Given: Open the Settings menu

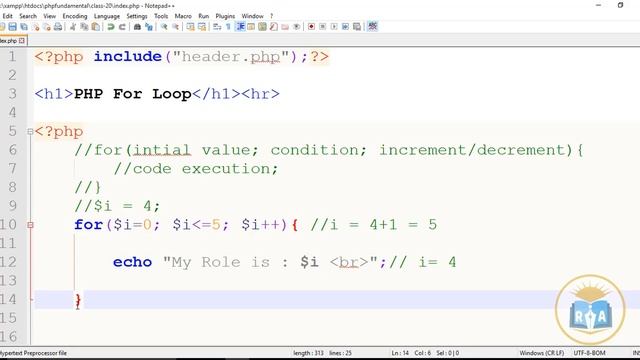Looking at the screenshot, I should (x=137, y=16).
